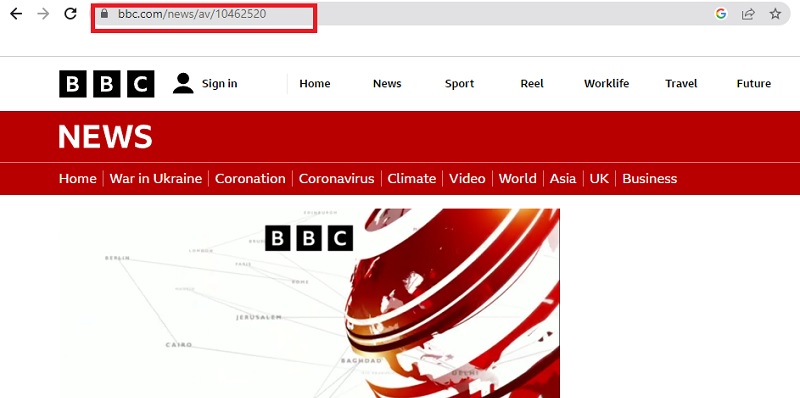Open the Video news tab
Image resolution: width=800 pixels, height=398 pixels.
click(467, 179)
